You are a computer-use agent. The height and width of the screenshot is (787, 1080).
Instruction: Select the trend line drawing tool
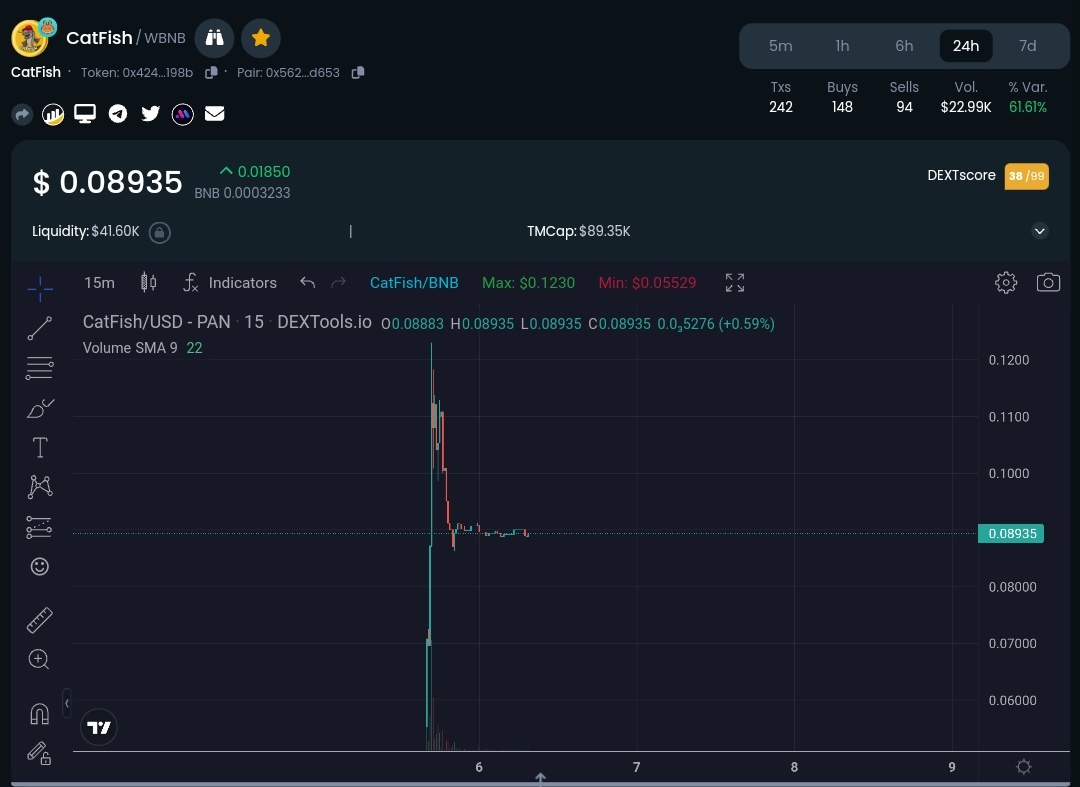pos(40,328)
